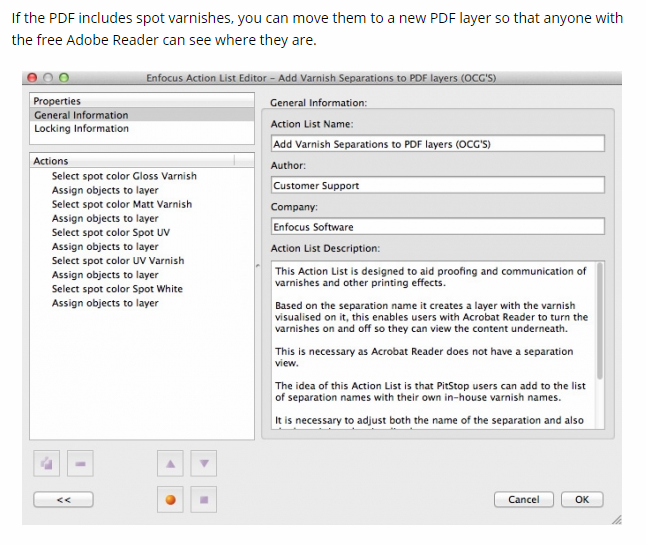Select 'Assign objects to layer' below Gloss Varnish
Image resolution: width=646 pixels, height=545 pixels.
pos(105,190)
